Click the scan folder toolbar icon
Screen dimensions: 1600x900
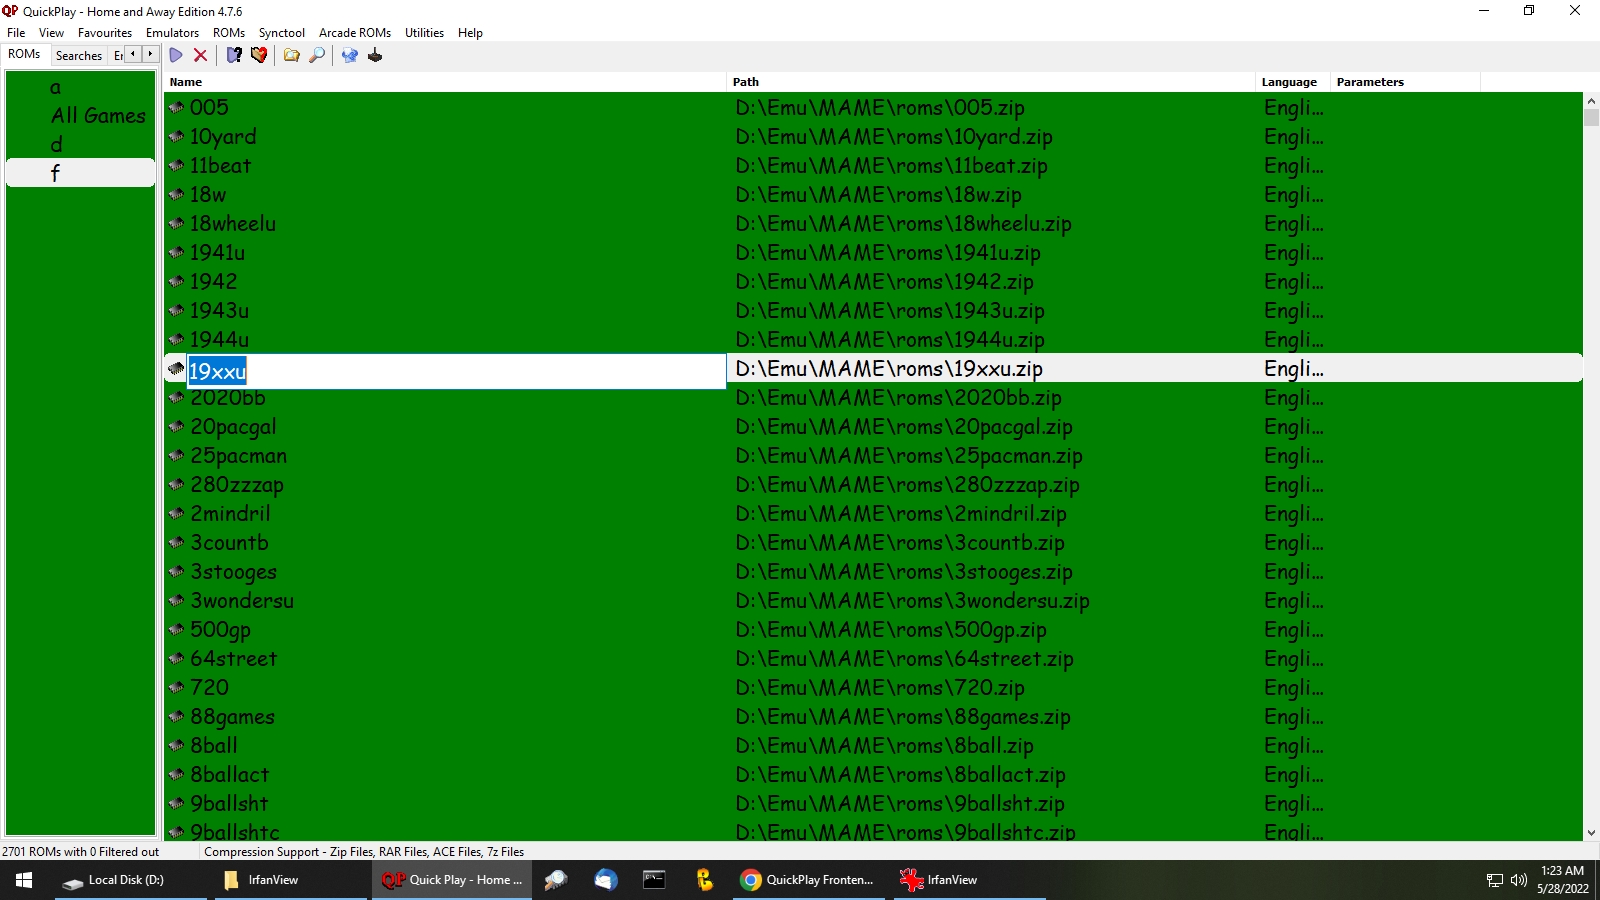[x=292, y=55]
